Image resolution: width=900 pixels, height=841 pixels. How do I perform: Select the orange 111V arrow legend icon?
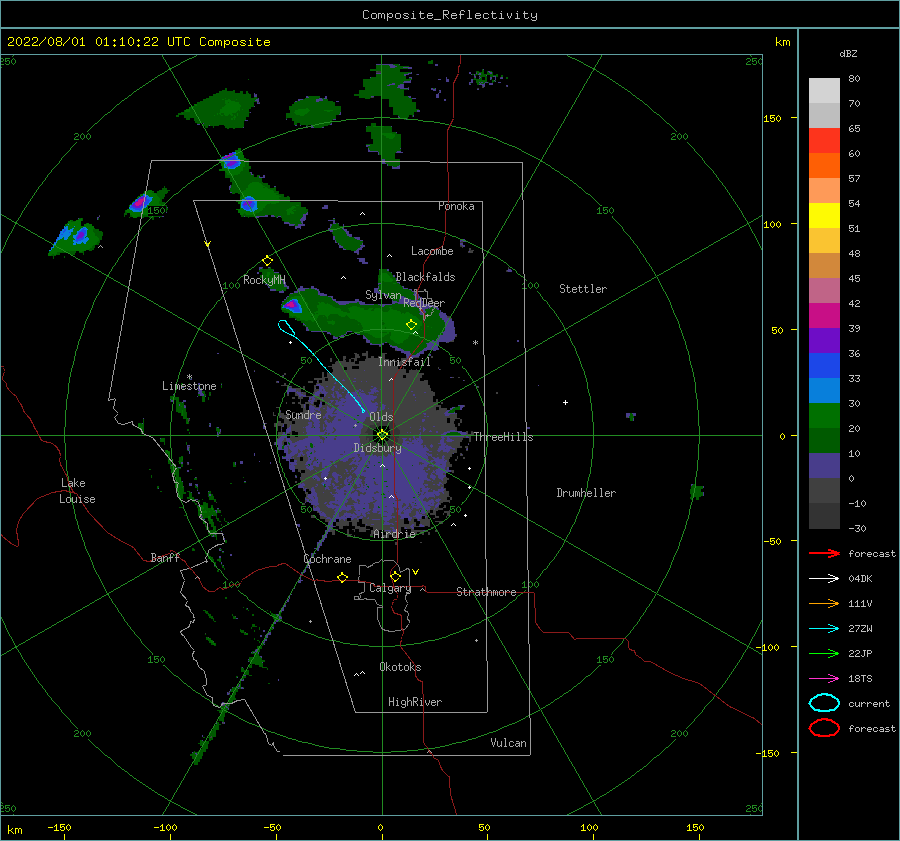pos(824,603)
